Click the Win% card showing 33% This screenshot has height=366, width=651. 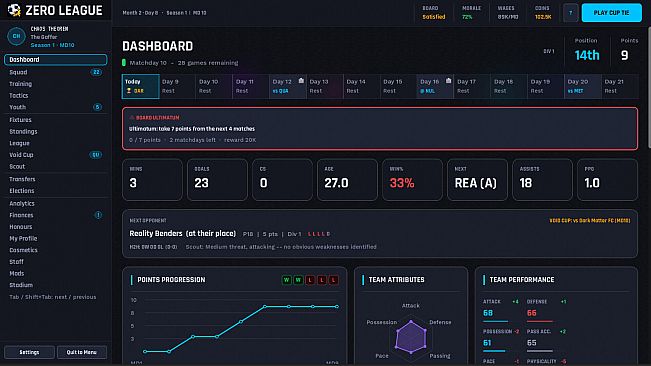(x=412, y=180)
